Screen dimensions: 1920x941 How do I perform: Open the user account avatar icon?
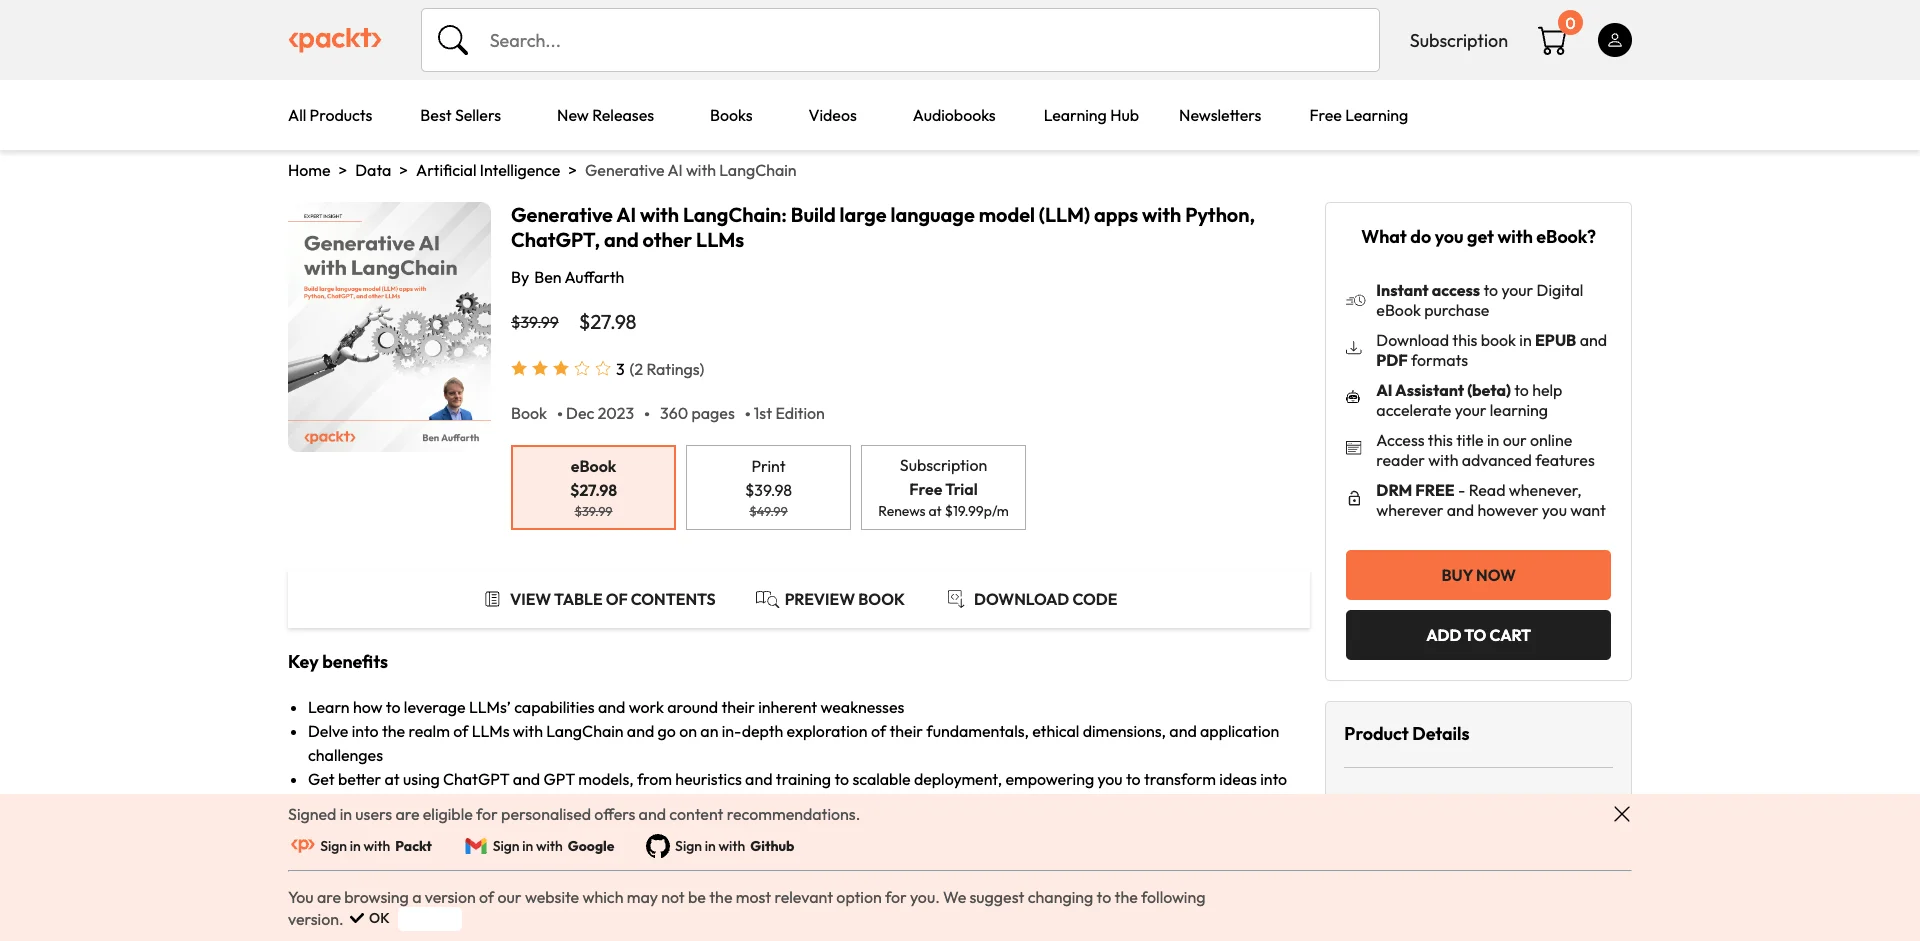point(1614,40)
